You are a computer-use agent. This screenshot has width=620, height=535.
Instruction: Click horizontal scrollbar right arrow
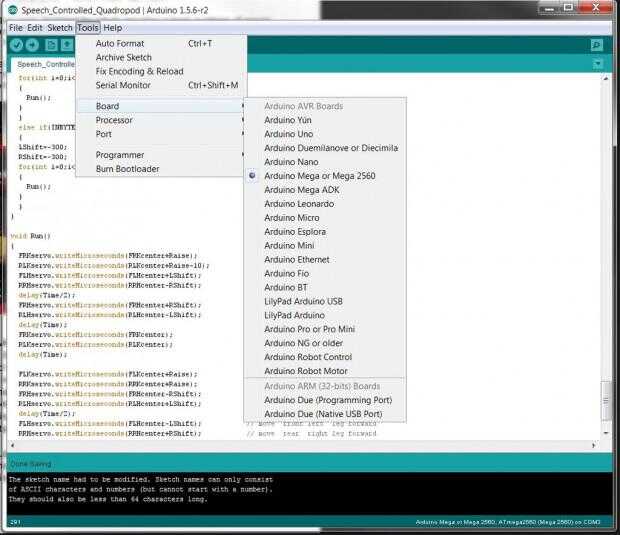(x=594, y=445)
